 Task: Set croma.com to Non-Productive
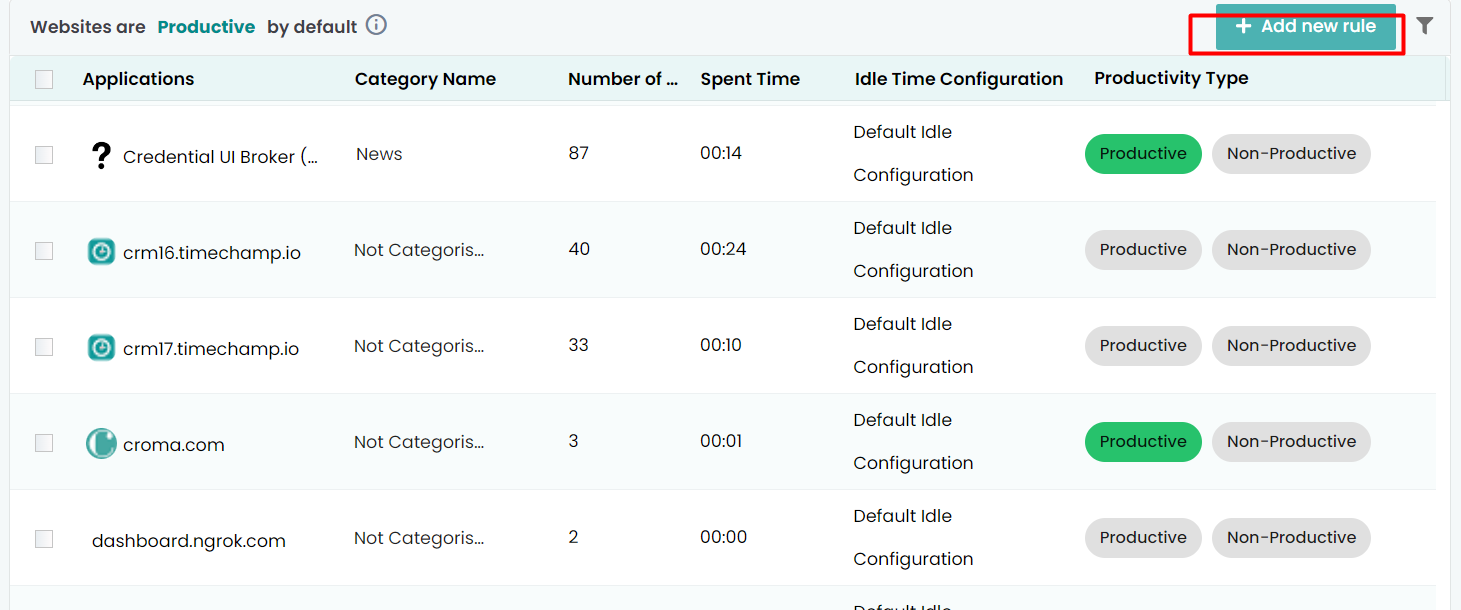[x=1291, y=442]
